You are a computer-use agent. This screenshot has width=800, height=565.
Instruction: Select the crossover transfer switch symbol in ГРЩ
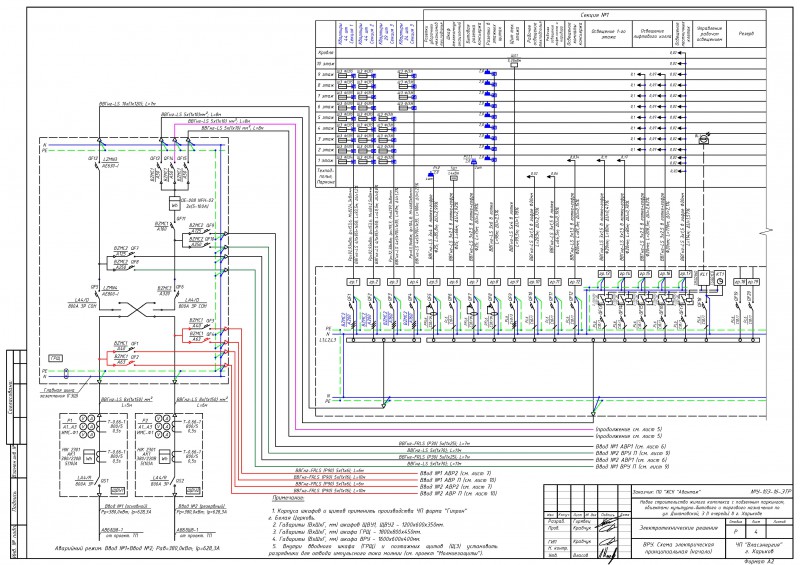[x=135, y=309]
